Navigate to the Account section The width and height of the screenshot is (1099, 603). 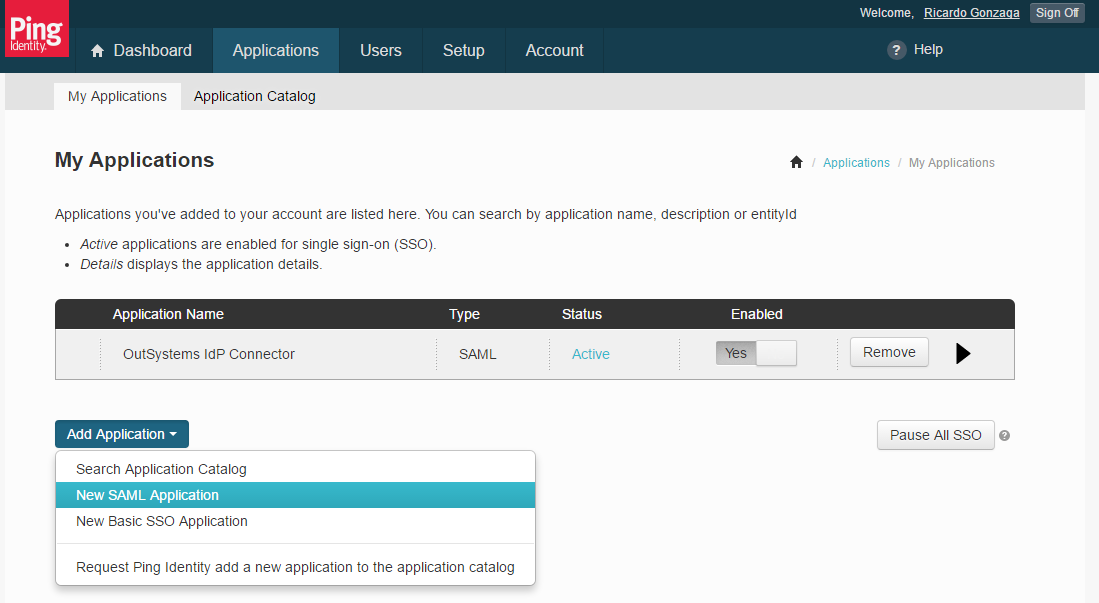tap(554, 50)
